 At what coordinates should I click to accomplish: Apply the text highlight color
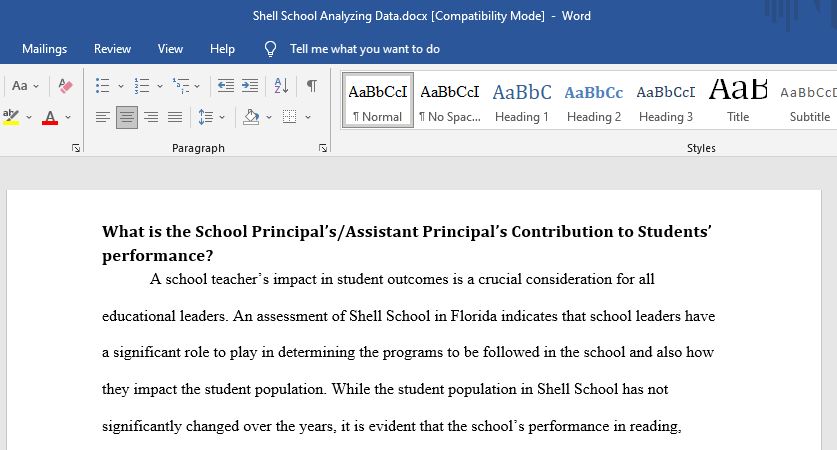tap(11, 117)
